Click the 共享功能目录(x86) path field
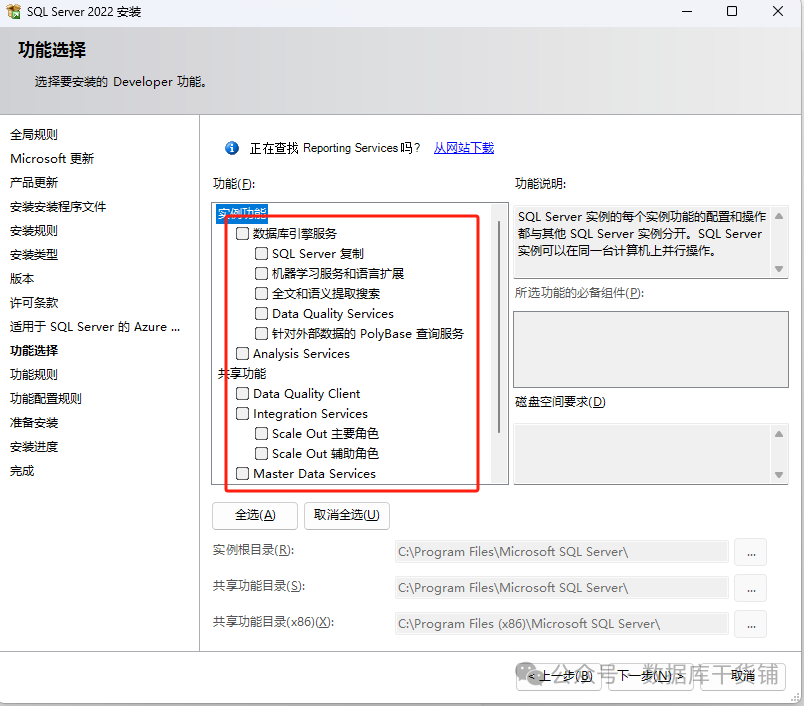Screen dimensions: 804x706 [x=562, y=624]
